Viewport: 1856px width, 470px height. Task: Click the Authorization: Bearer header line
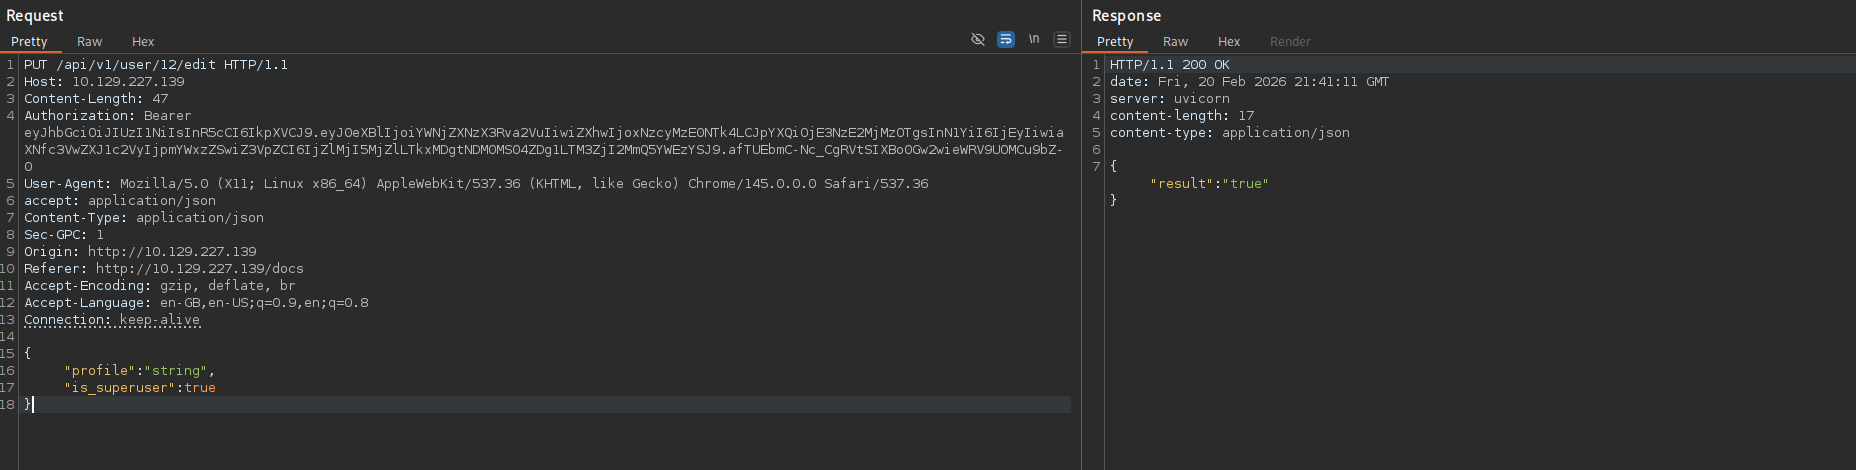coord(108,116)
